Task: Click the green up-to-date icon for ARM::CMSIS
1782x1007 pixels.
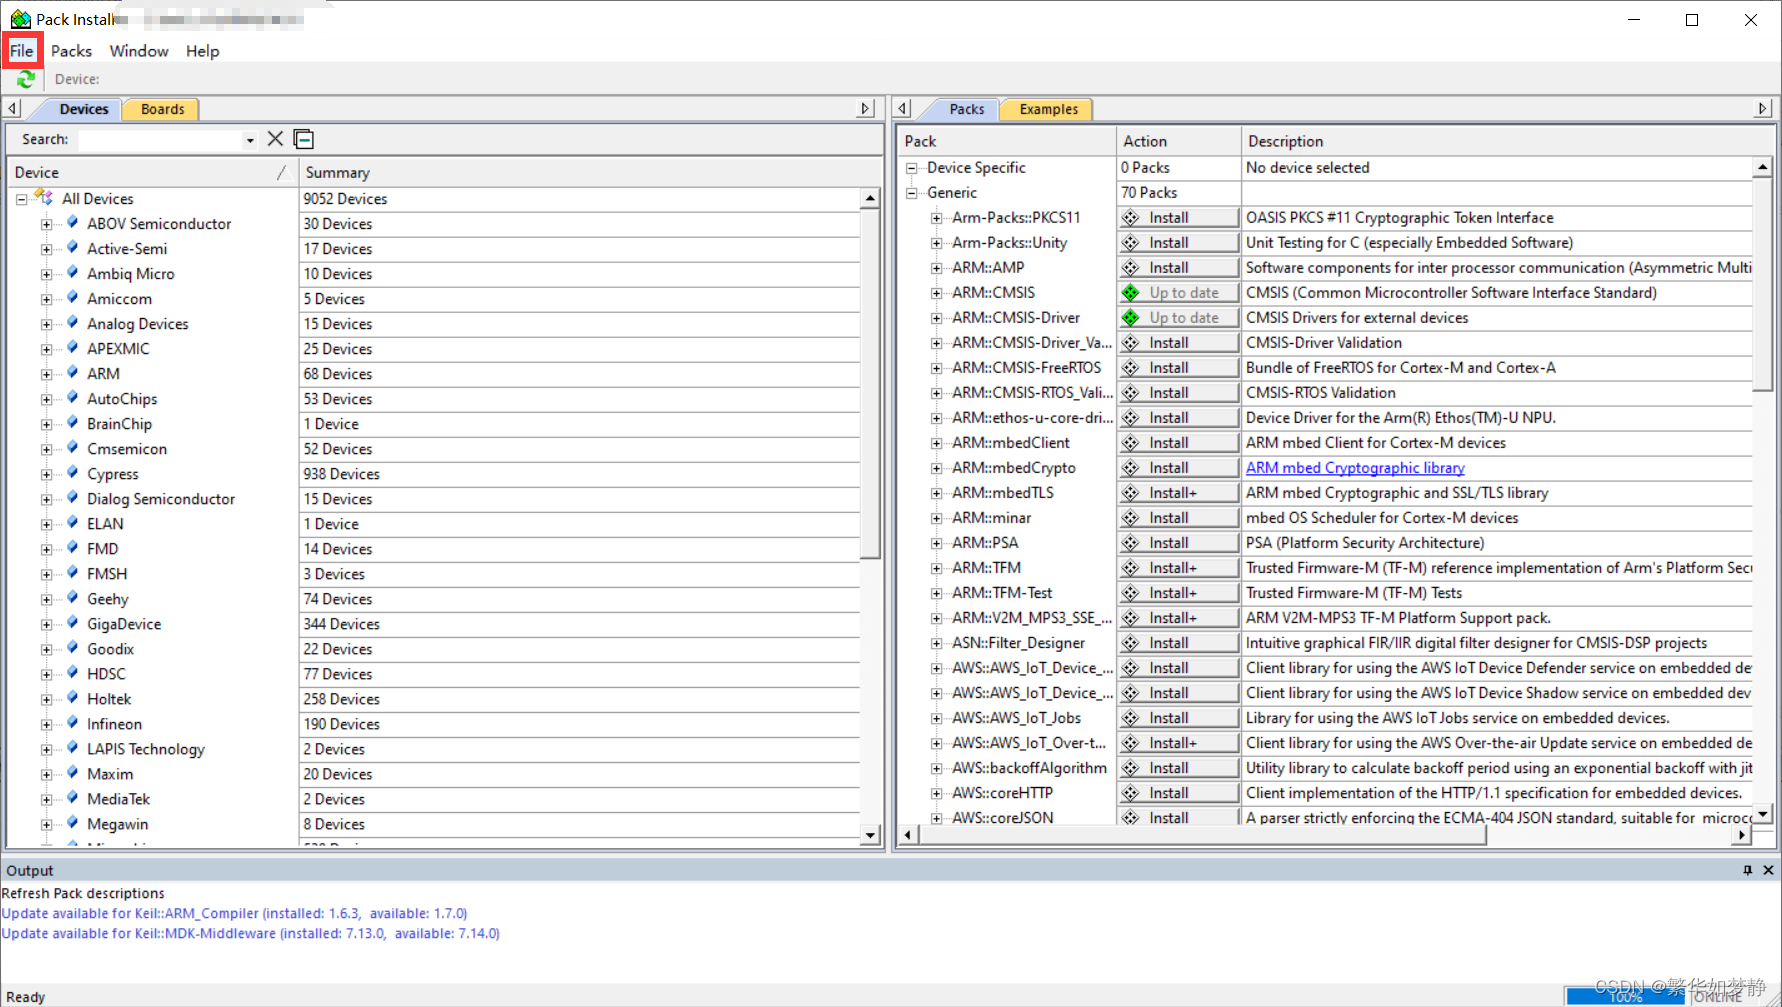Action: [x=1131, y=293]
